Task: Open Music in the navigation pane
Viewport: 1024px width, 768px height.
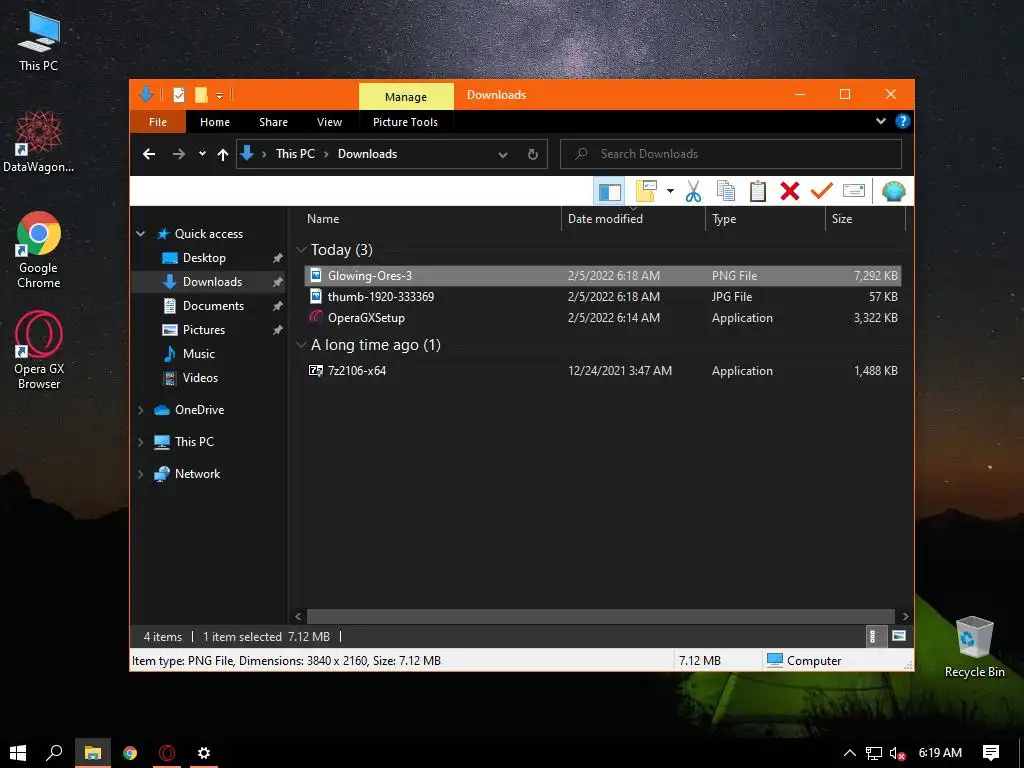Action: click(199, 354)
